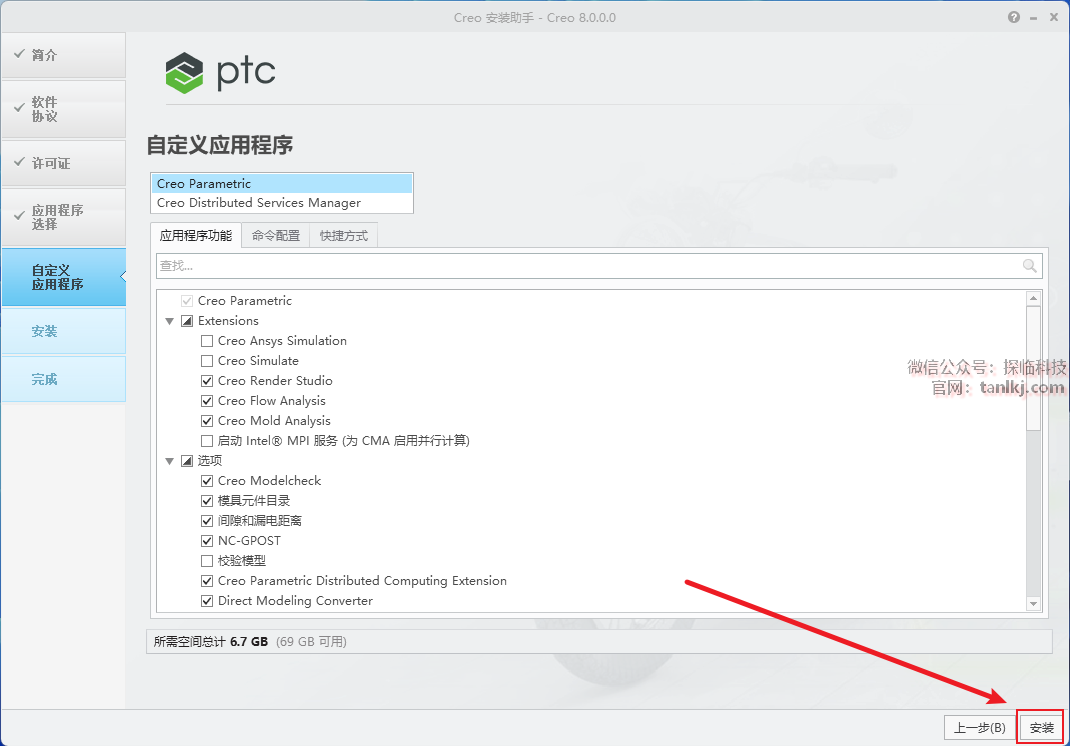Screen dimensions: 1070x746
Task: Switch to 应用程序功能 tab
Action: point(196,235)
